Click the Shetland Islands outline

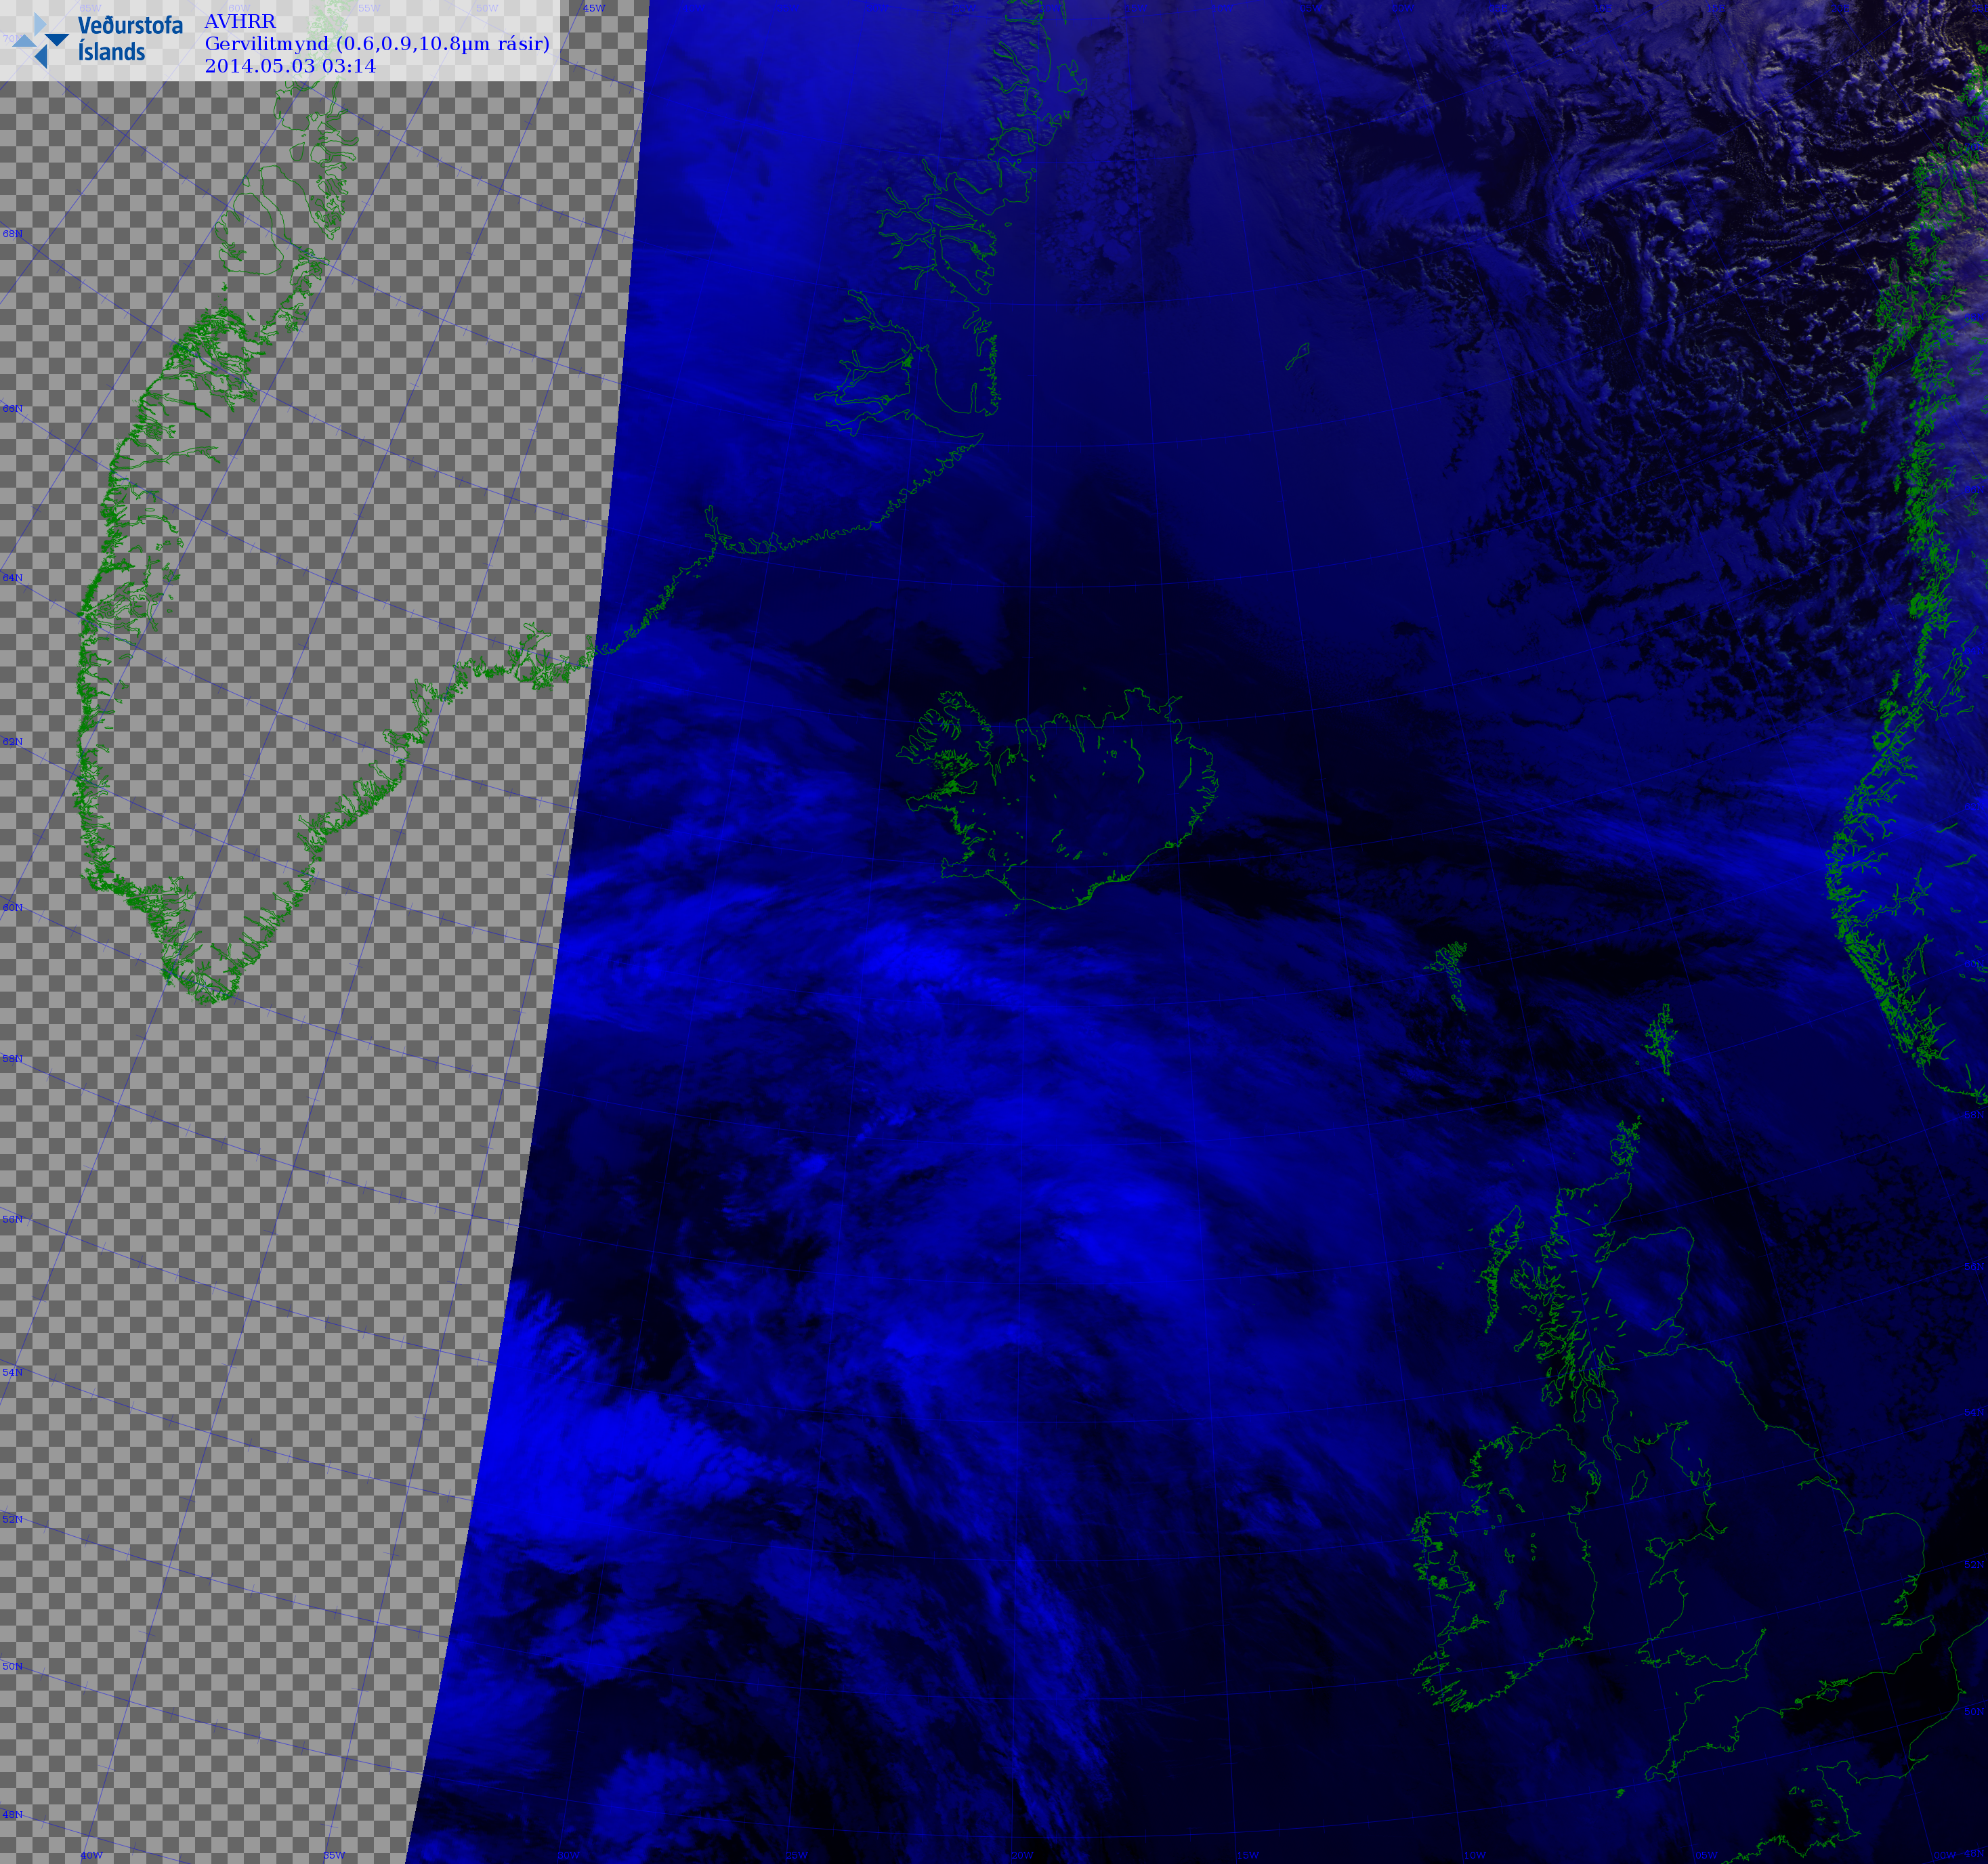pyautogui.click(x=1661, y=1040)
